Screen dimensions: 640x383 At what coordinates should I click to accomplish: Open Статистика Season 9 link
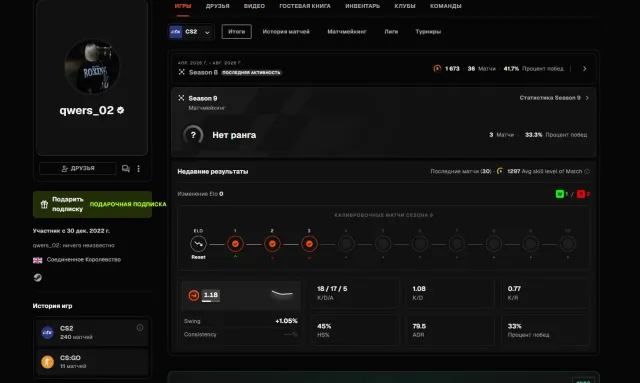coord(554,98)
